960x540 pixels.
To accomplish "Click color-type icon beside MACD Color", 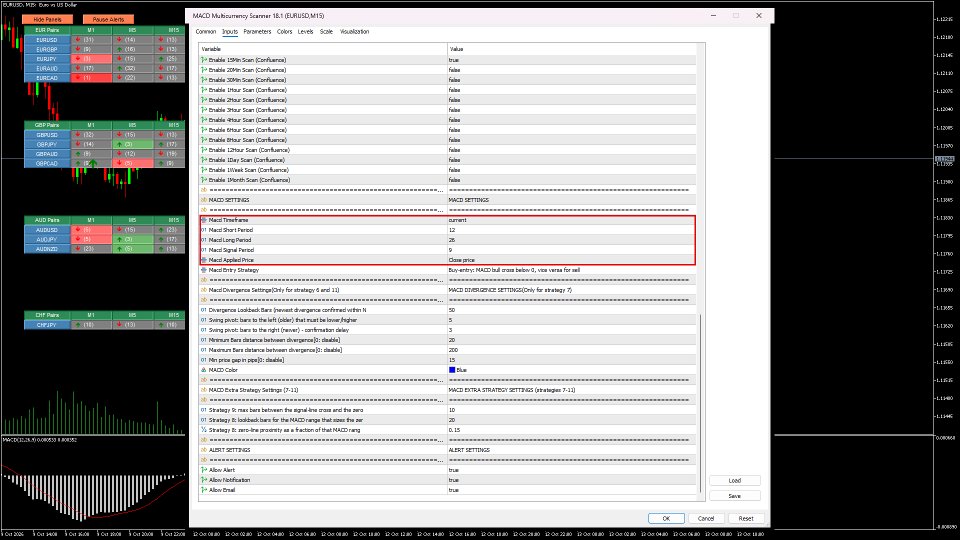I will [204, 370].
